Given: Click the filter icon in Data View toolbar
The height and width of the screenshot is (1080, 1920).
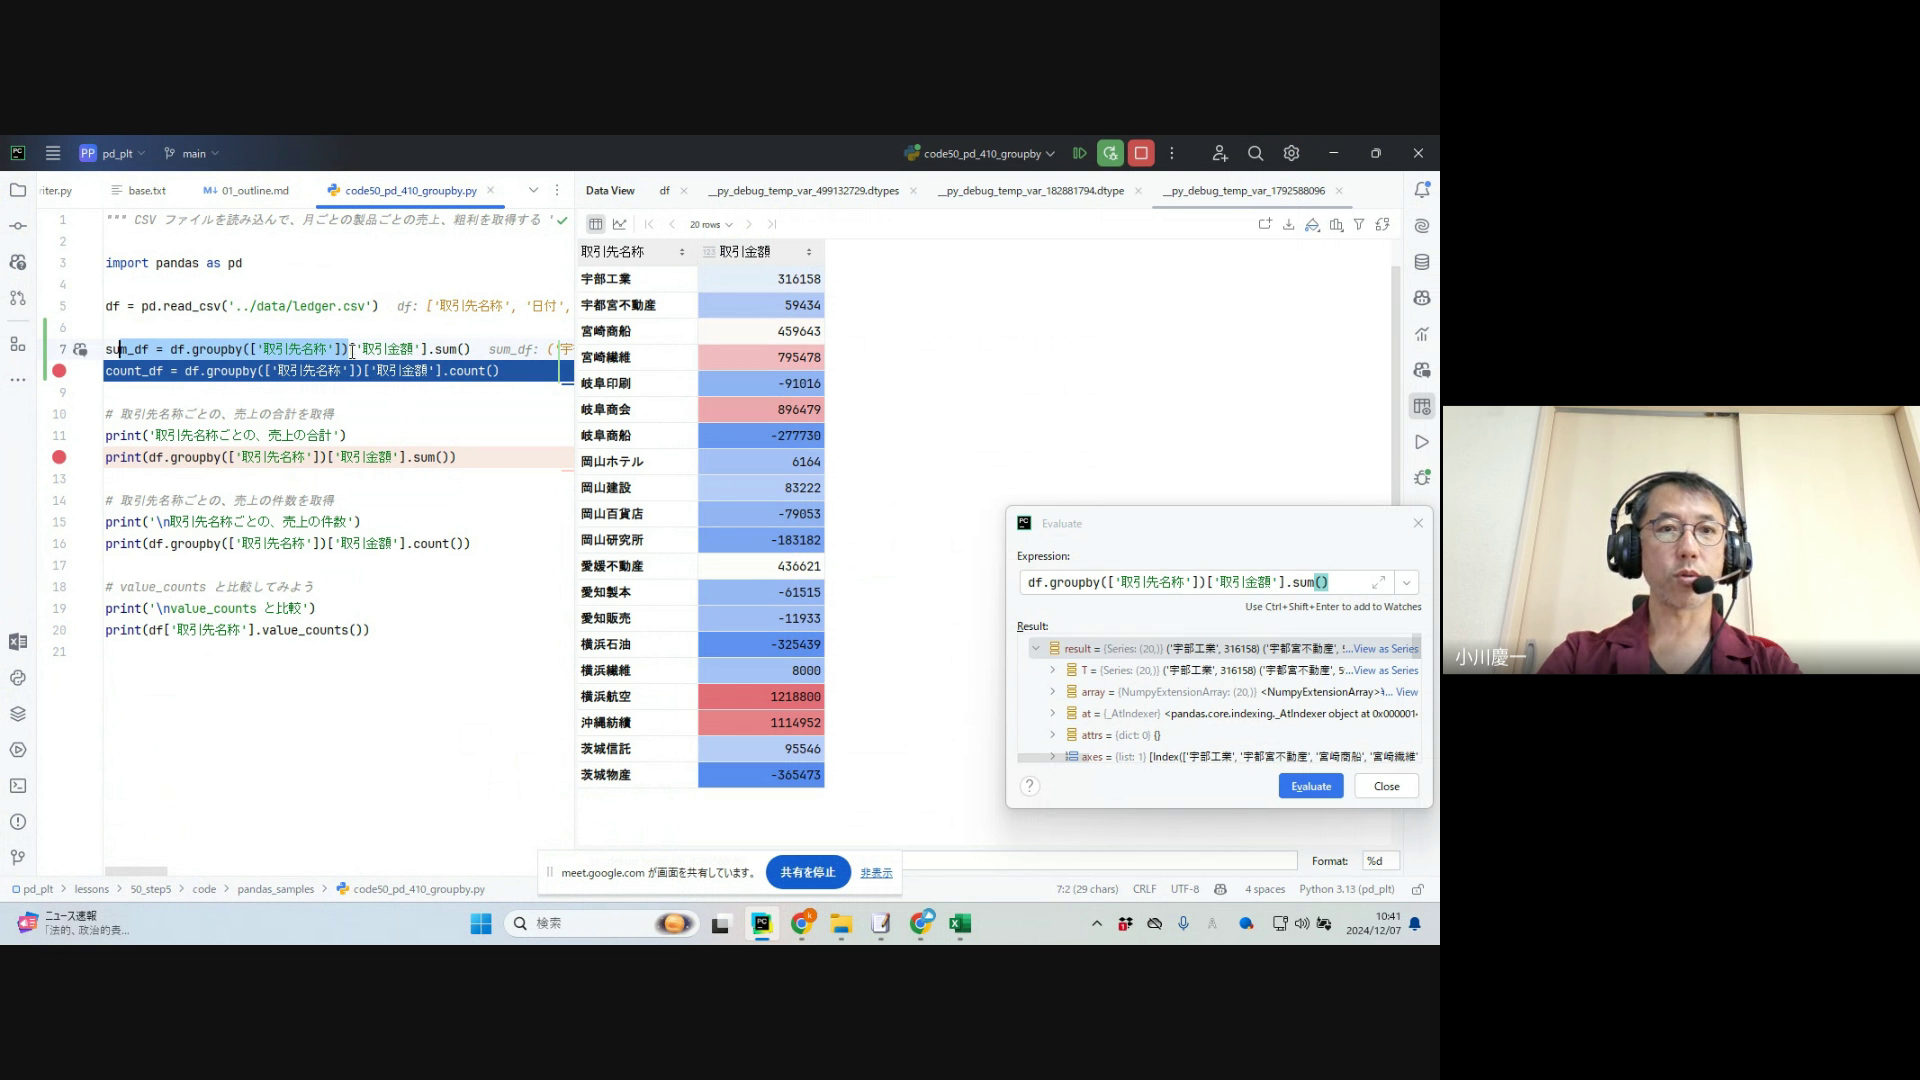Looking at the screenshot, I should pyautogui.click(x=1359, y=225).
